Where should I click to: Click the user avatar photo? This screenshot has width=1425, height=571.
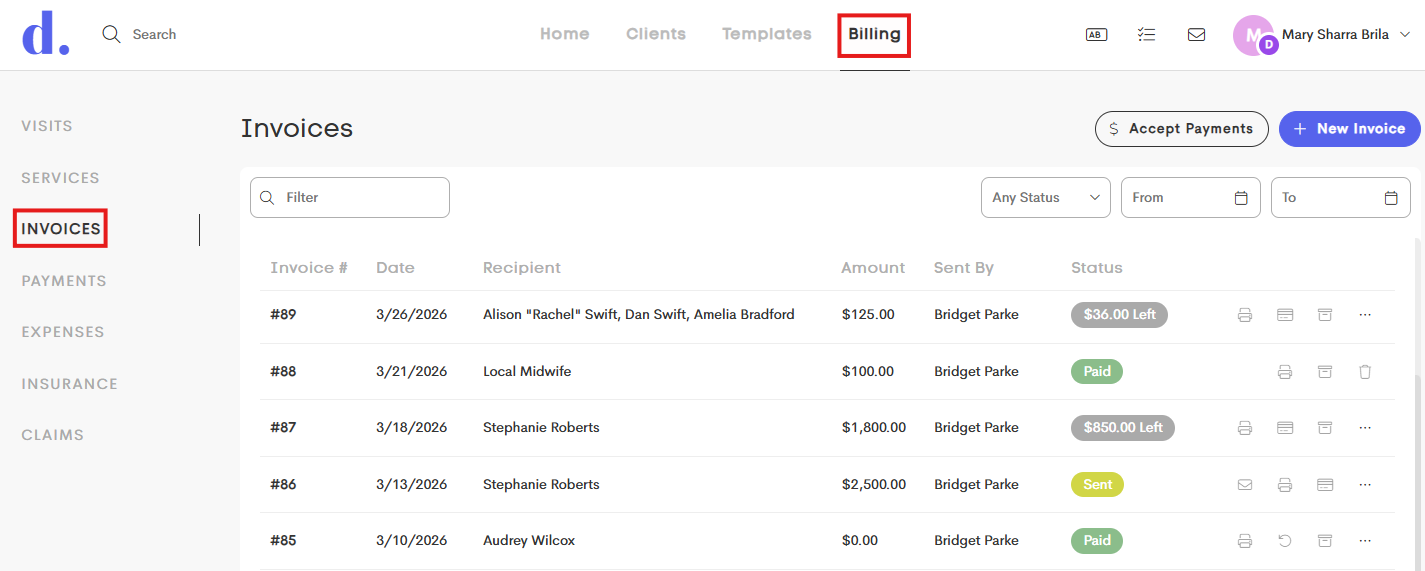[1254, 35]
